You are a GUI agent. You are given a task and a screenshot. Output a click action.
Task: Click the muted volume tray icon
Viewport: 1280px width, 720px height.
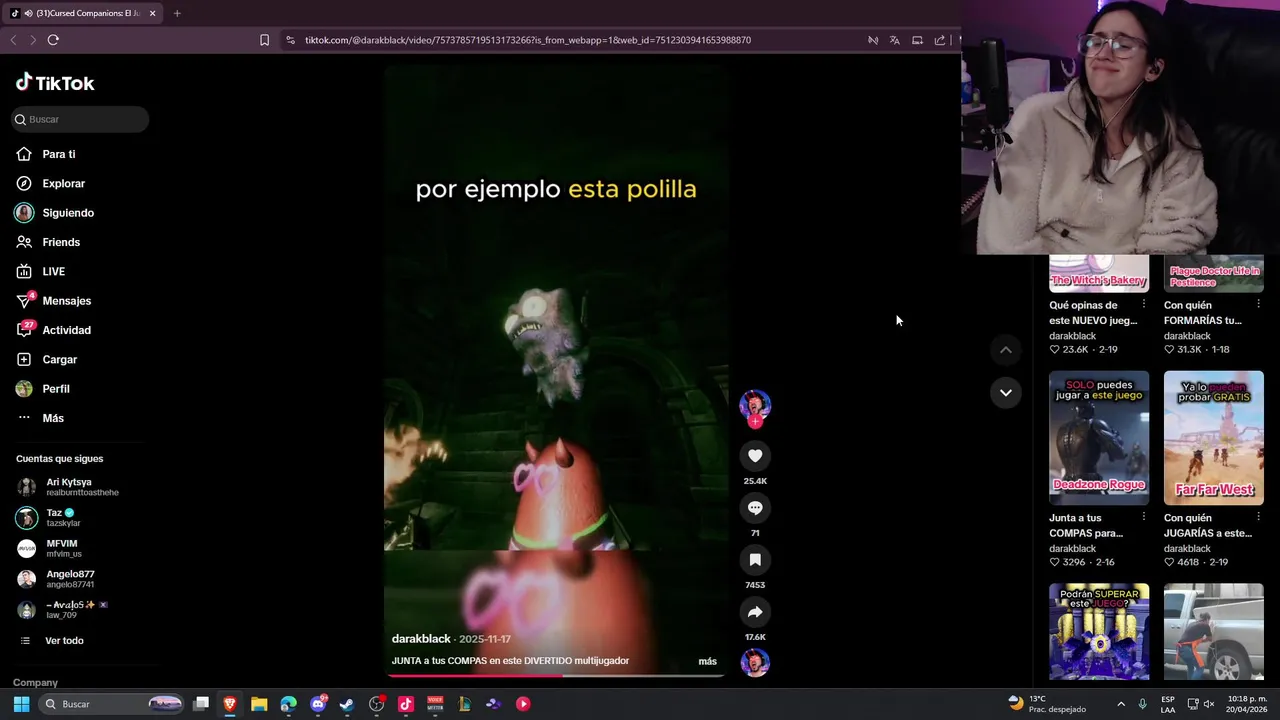(x=1209, y=704)
